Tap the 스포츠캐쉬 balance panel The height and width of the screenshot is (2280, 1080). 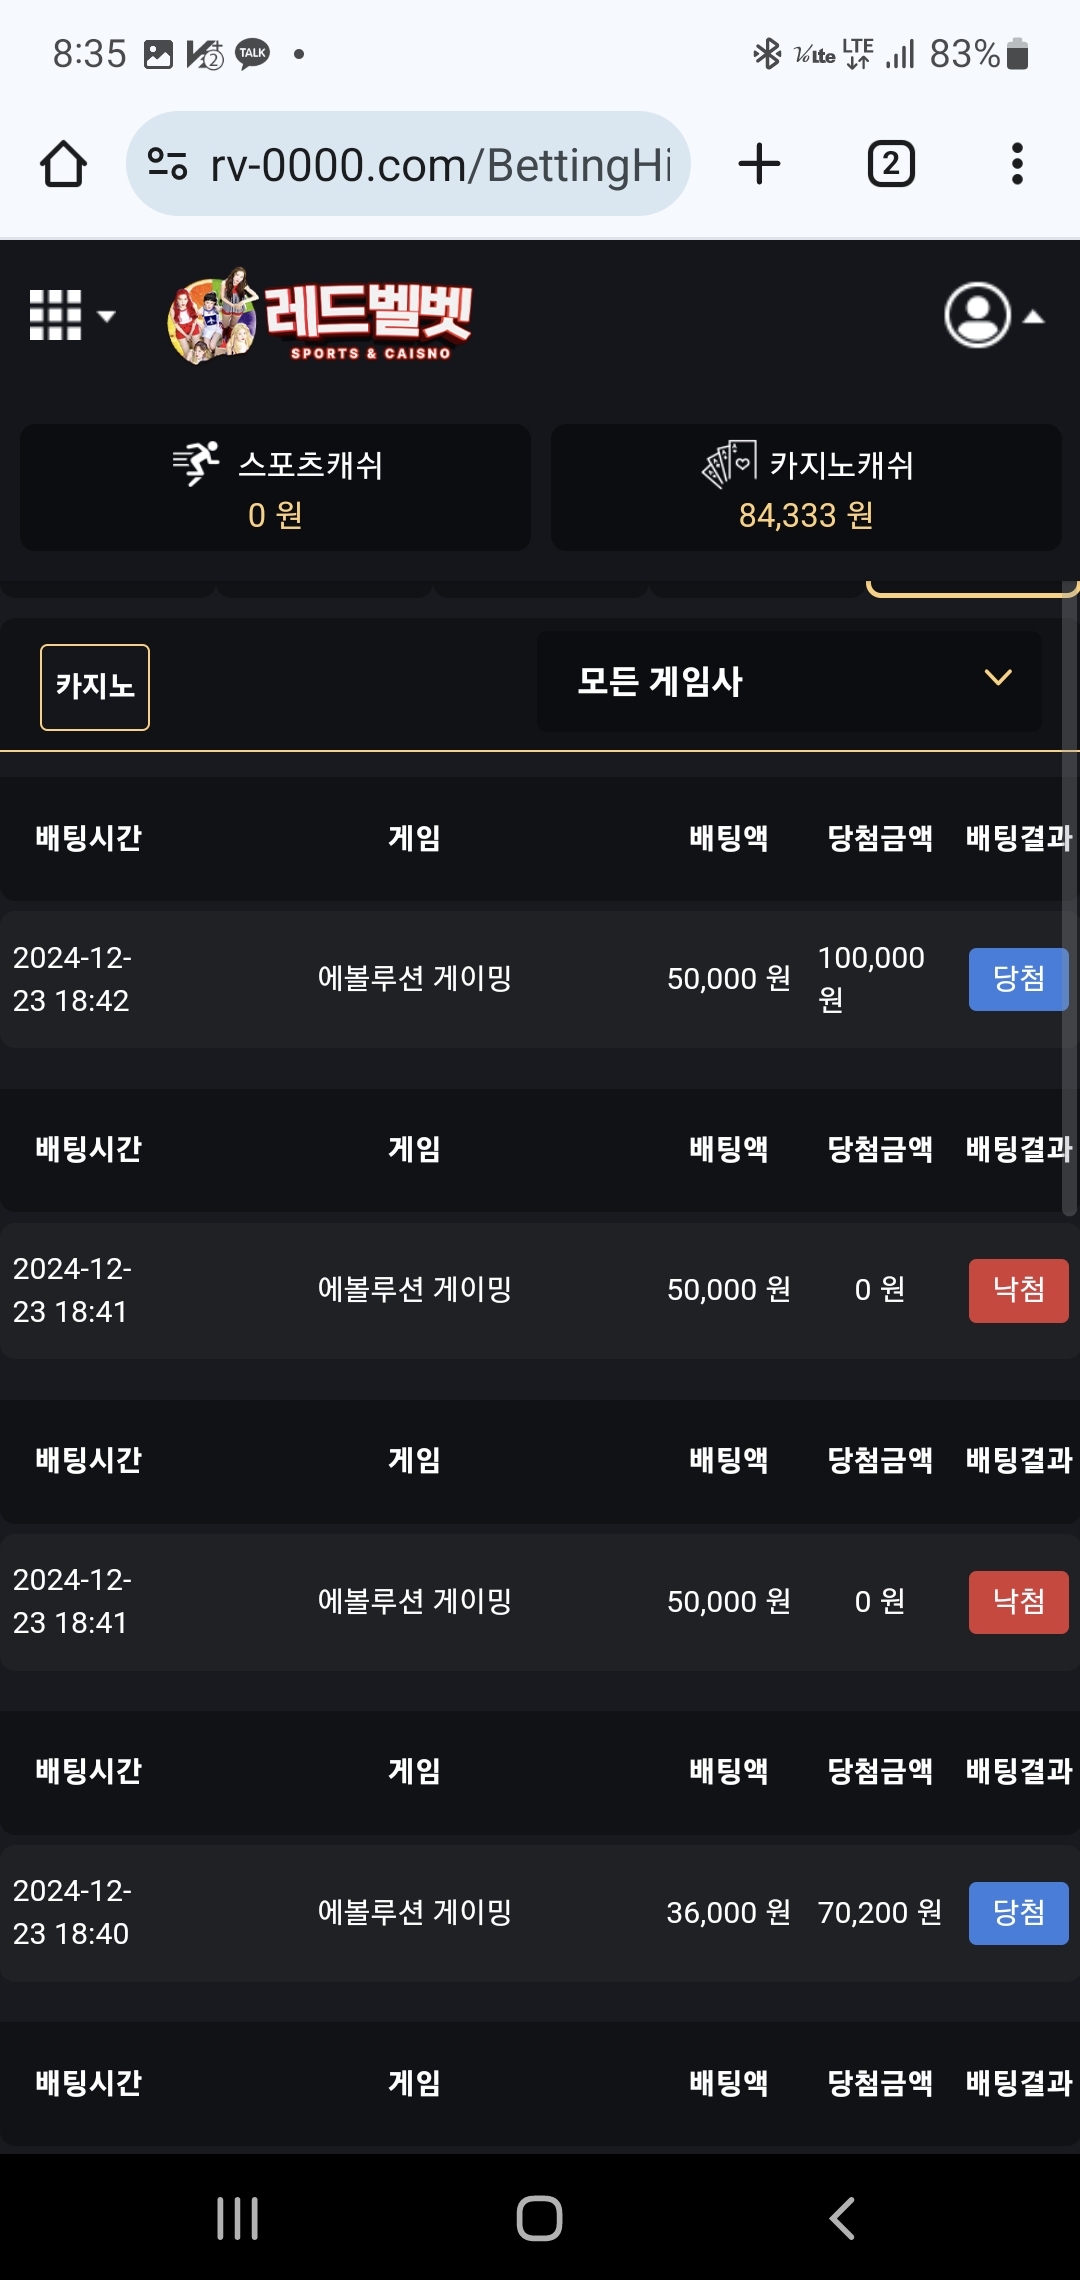[275, 488]
